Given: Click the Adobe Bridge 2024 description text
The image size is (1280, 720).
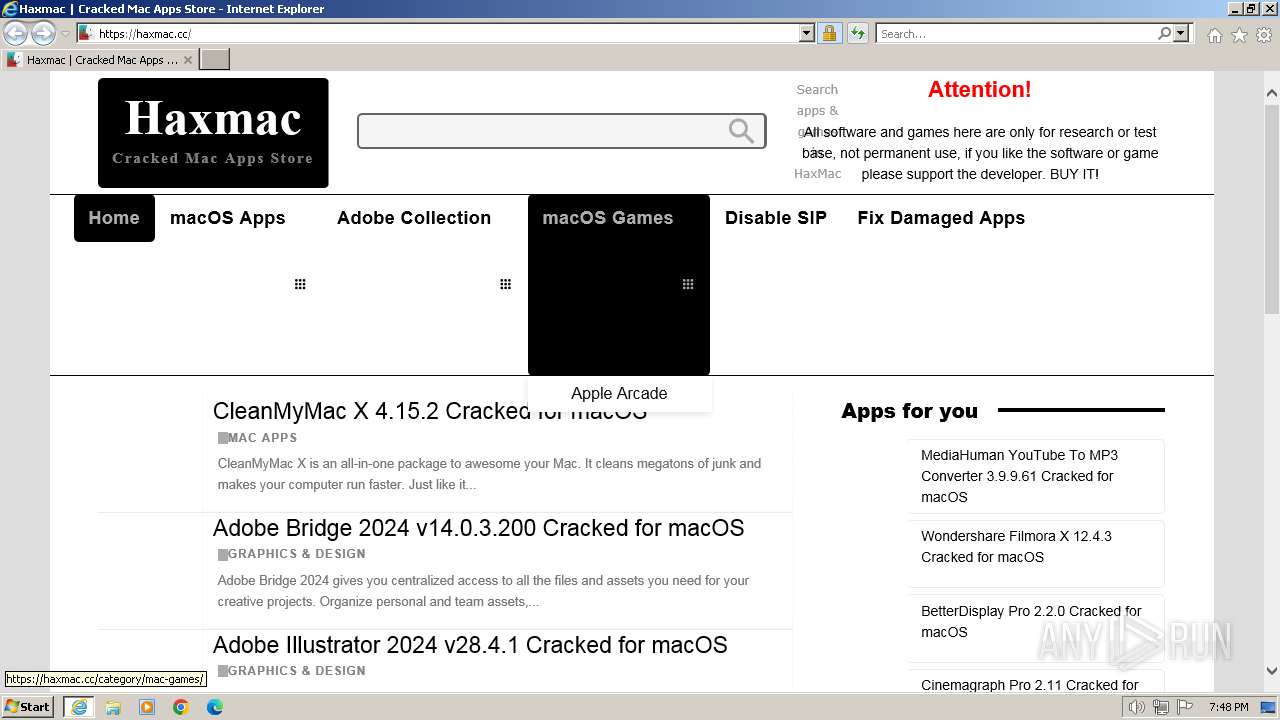Looking at the screenshot, I should coord(483,591).
